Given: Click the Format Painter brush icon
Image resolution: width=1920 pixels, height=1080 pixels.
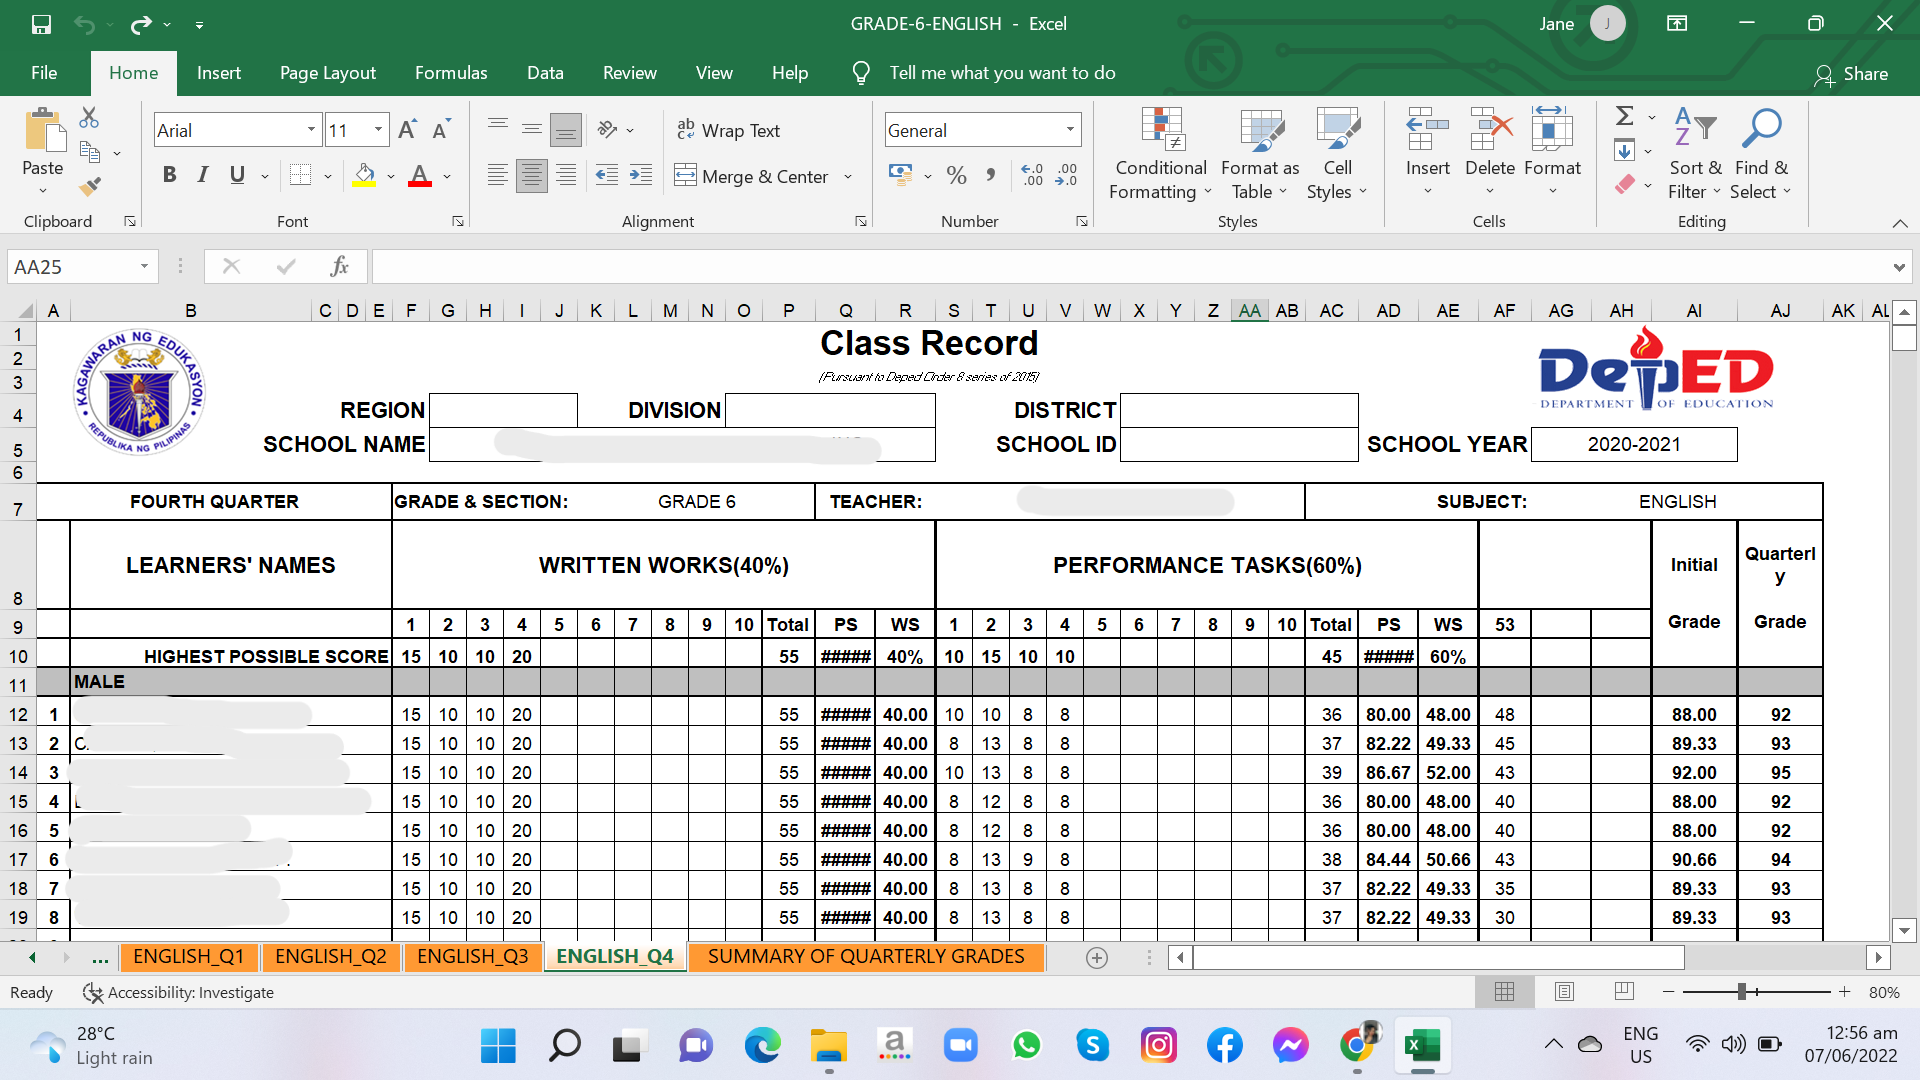Looking at the screenshot, I should pos(90,186).
